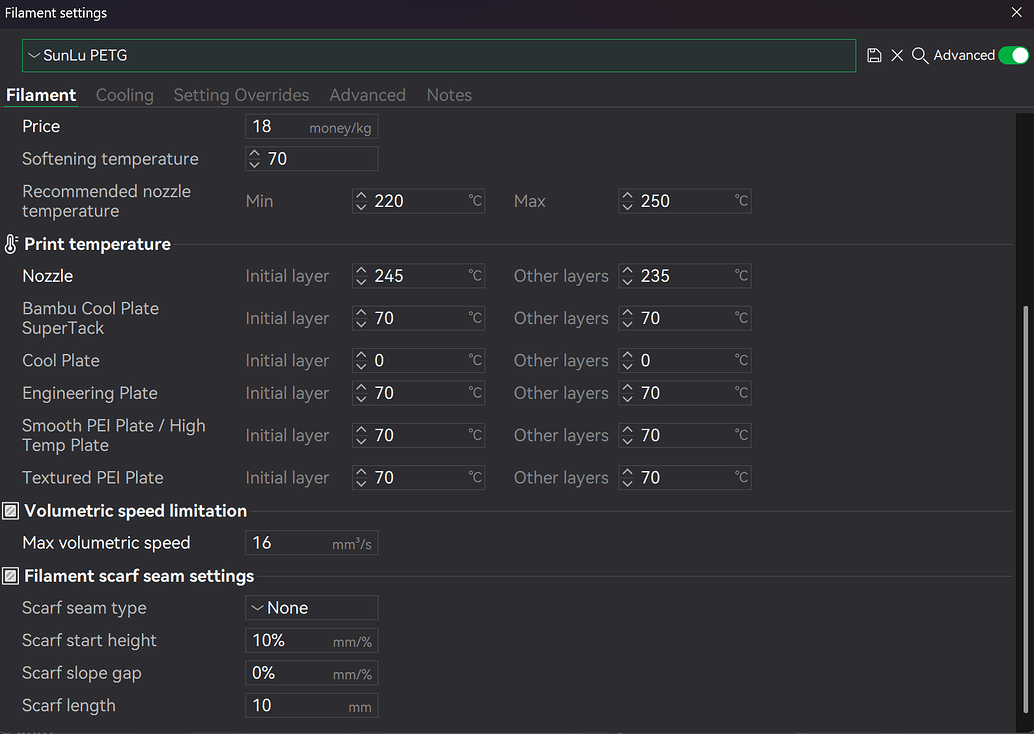Screen dimensions: 1034x734
Task: Click the Max volumetric speed field
Action: (x=311, y=543)
